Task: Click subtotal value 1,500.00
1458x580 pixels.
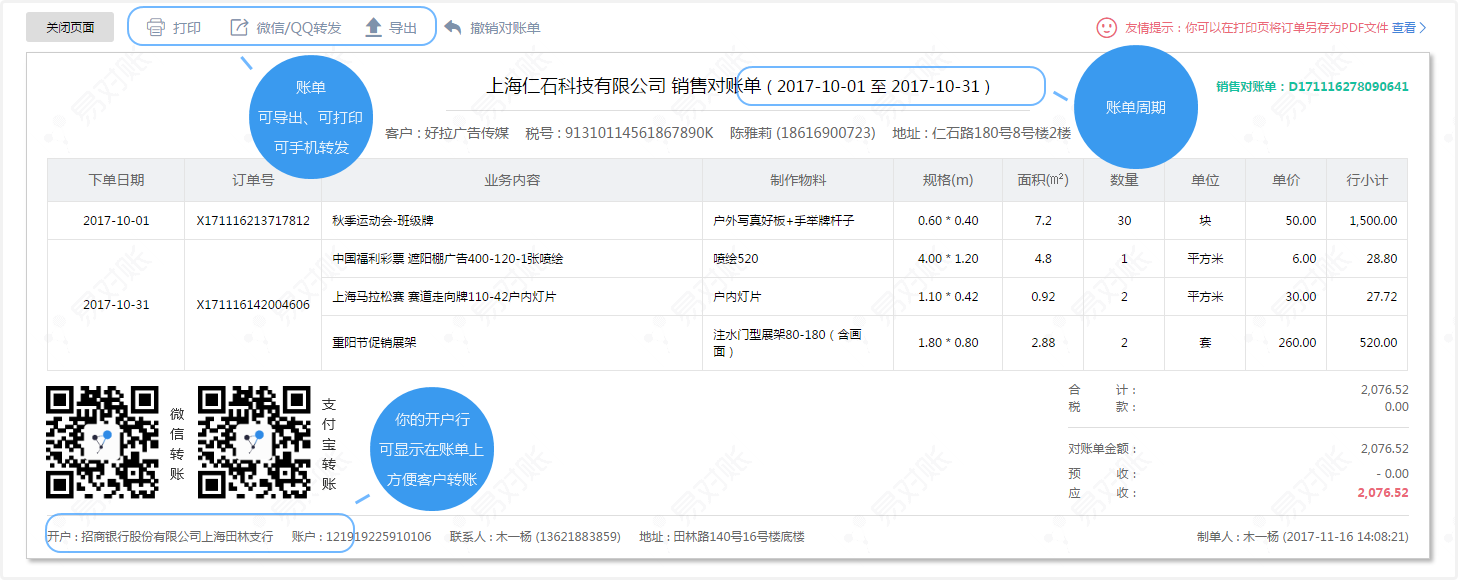Action: [x=1373, y=221]
